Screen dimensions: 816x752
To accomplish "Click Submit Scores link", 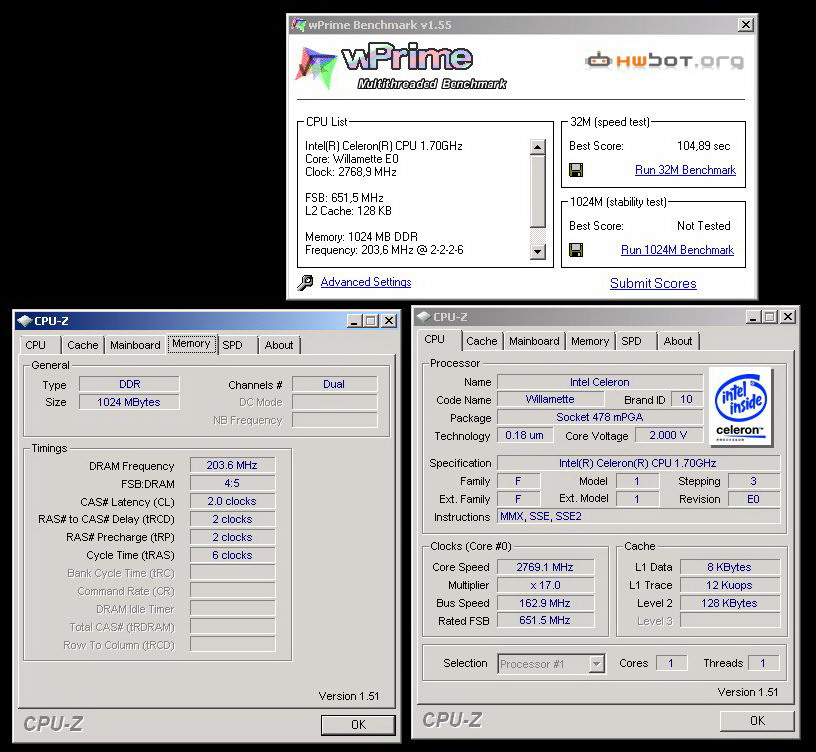I will (653, 283).
